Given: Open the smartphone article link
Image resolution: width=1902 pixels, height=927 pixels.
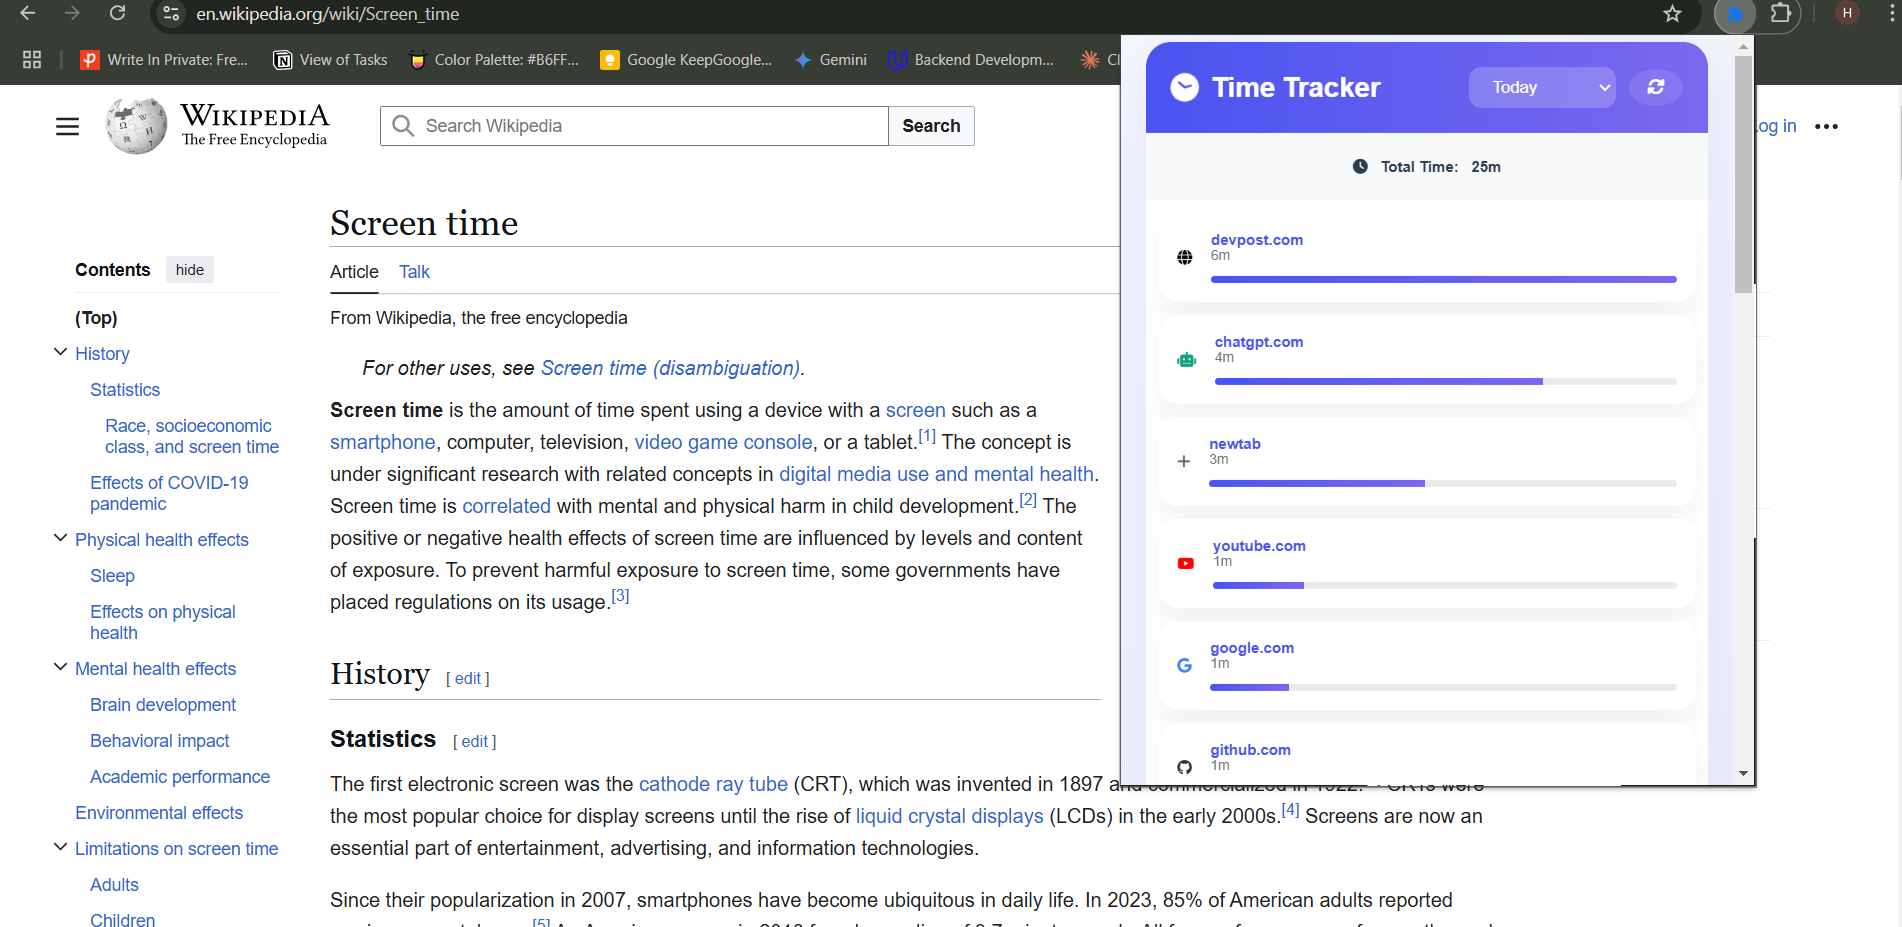Looking at the screenshot, I should point(383,442).
